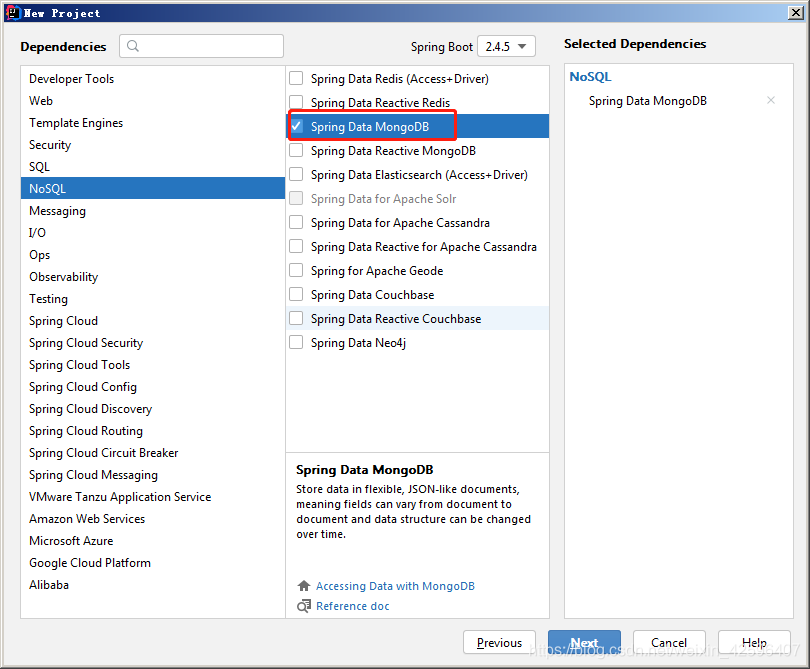Screen dimensions: 810x669
Task: Click the disabled Apache Solr checkbox
Action: [x=296, y=198]
